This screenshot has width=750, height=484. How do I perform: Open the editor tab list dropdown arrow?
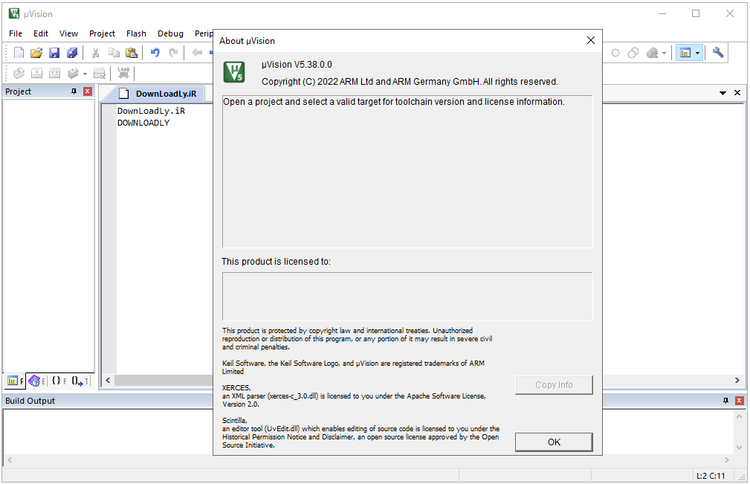click(x=723, y=93)
